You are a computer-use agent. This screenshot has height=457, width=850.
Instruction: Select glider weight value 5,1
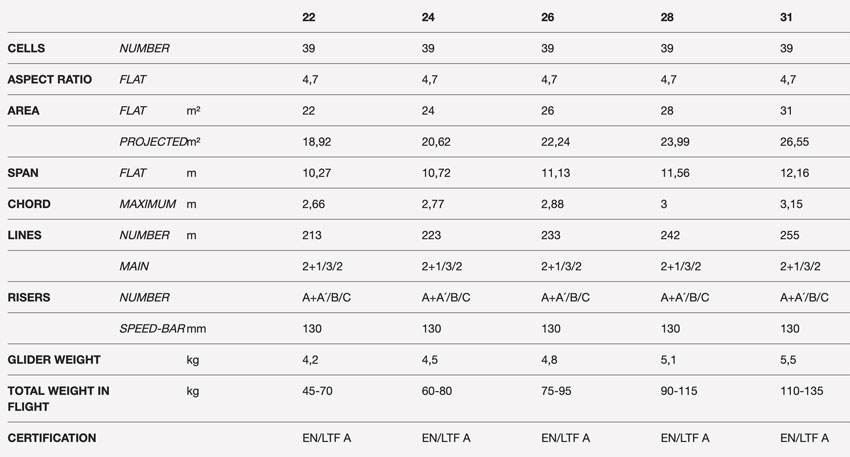(668, 360)
